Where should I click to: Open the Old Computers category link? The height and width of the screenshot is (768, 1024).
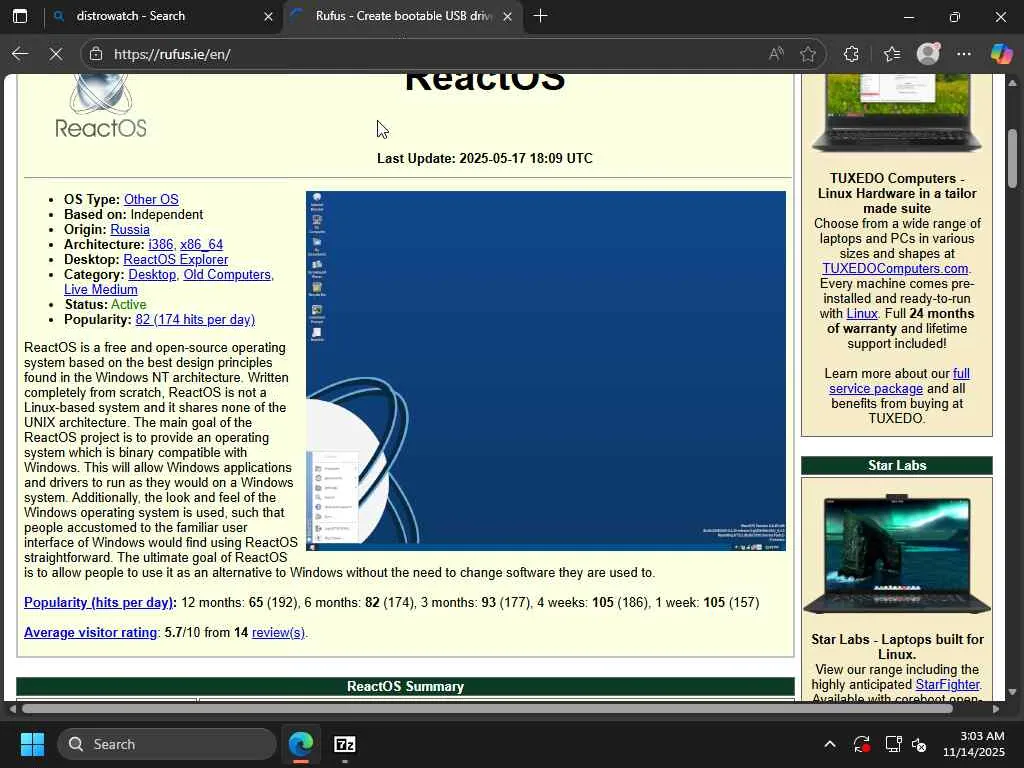(x=227, y=274)
